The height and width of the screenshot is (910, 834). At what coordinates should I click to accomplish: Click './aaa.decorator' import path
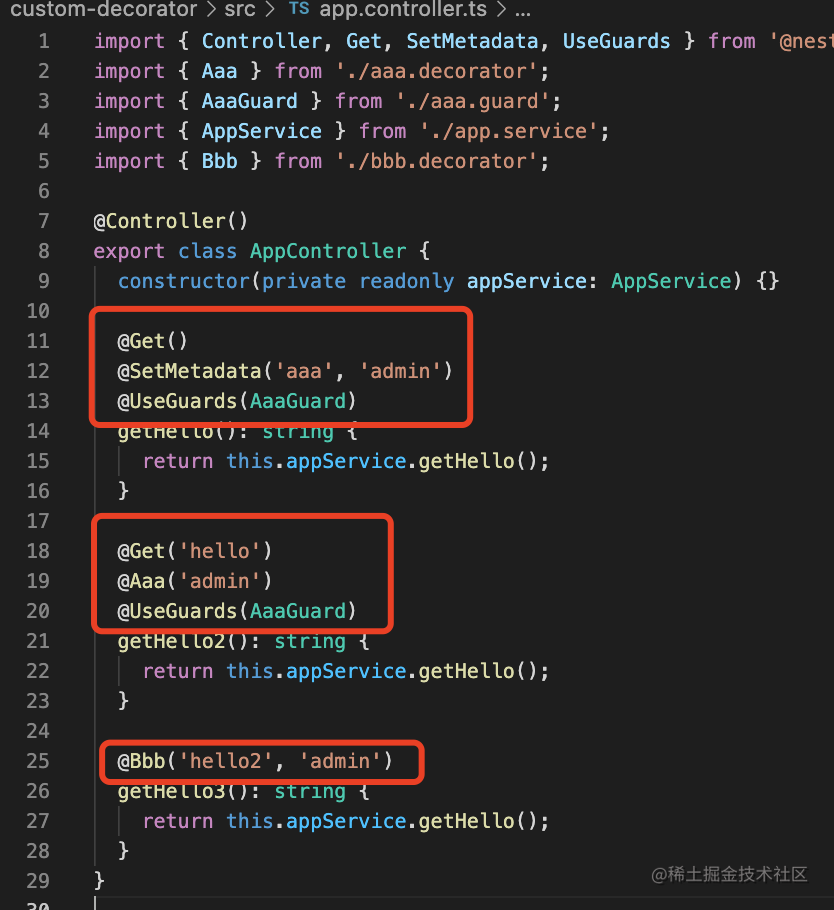(x=437, y=71)
